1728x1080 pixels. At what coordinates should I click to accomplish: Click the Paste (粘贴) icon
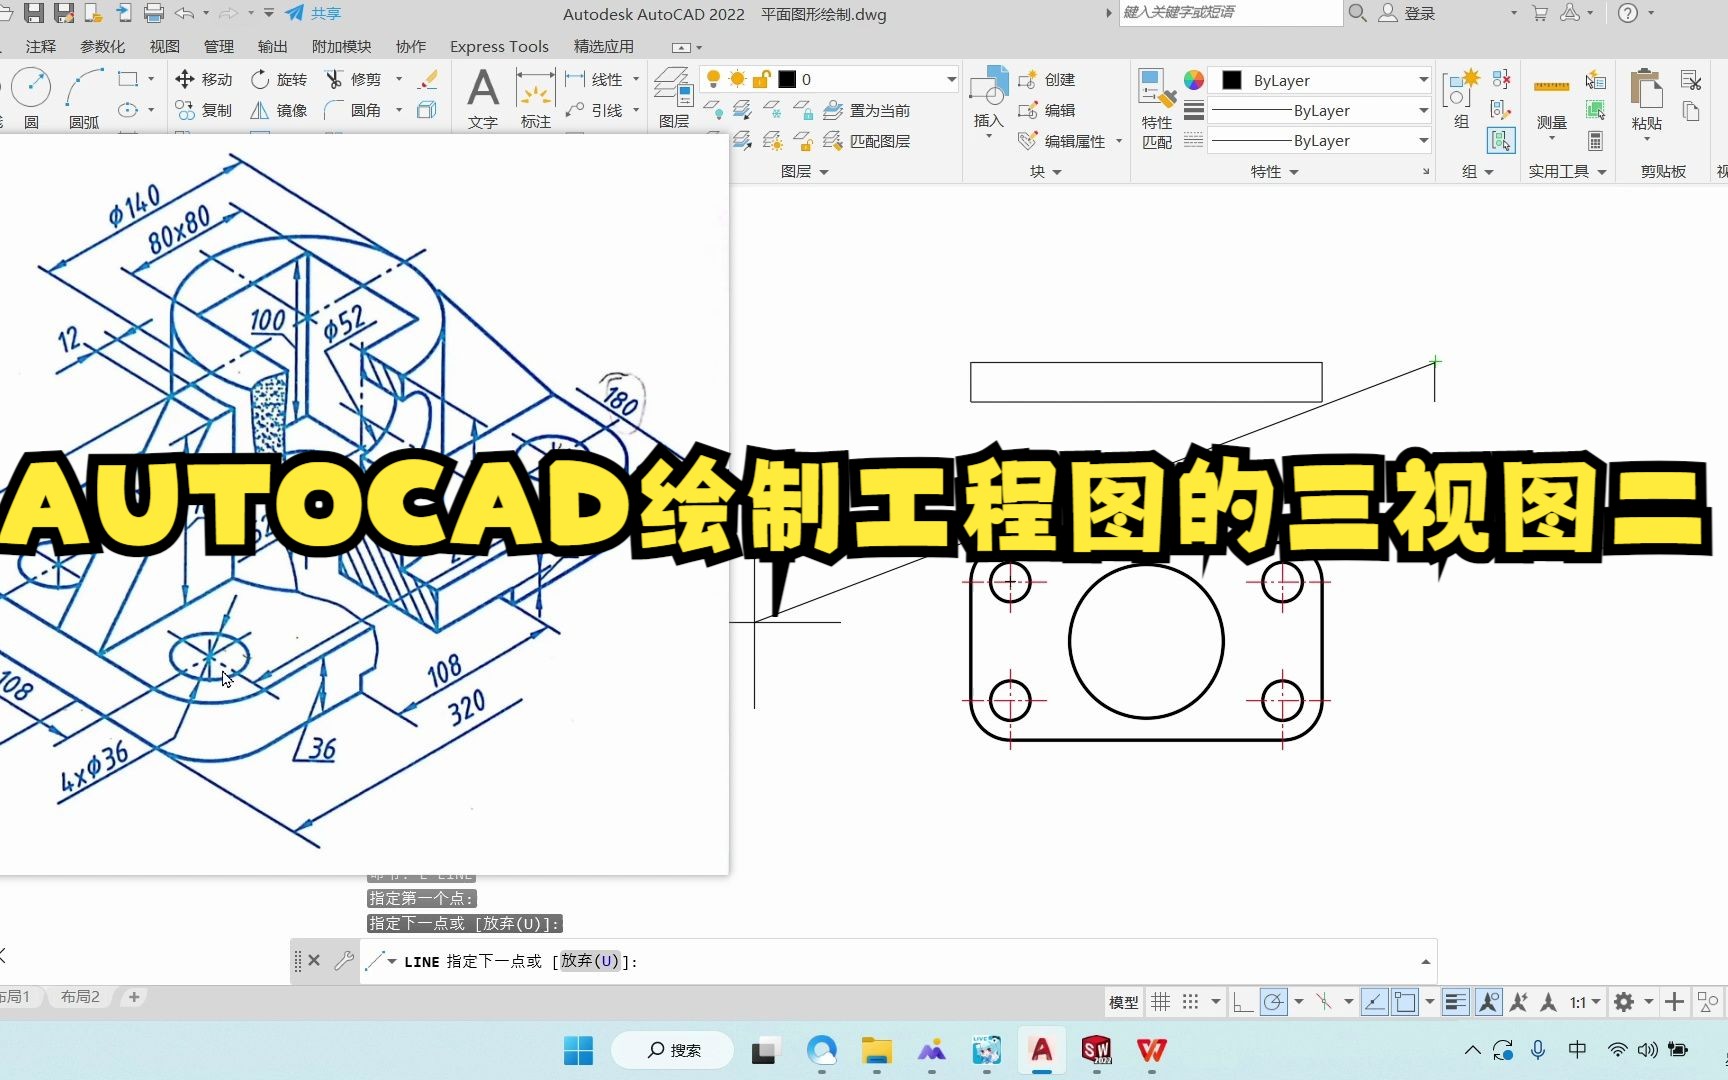[1646, 98]
